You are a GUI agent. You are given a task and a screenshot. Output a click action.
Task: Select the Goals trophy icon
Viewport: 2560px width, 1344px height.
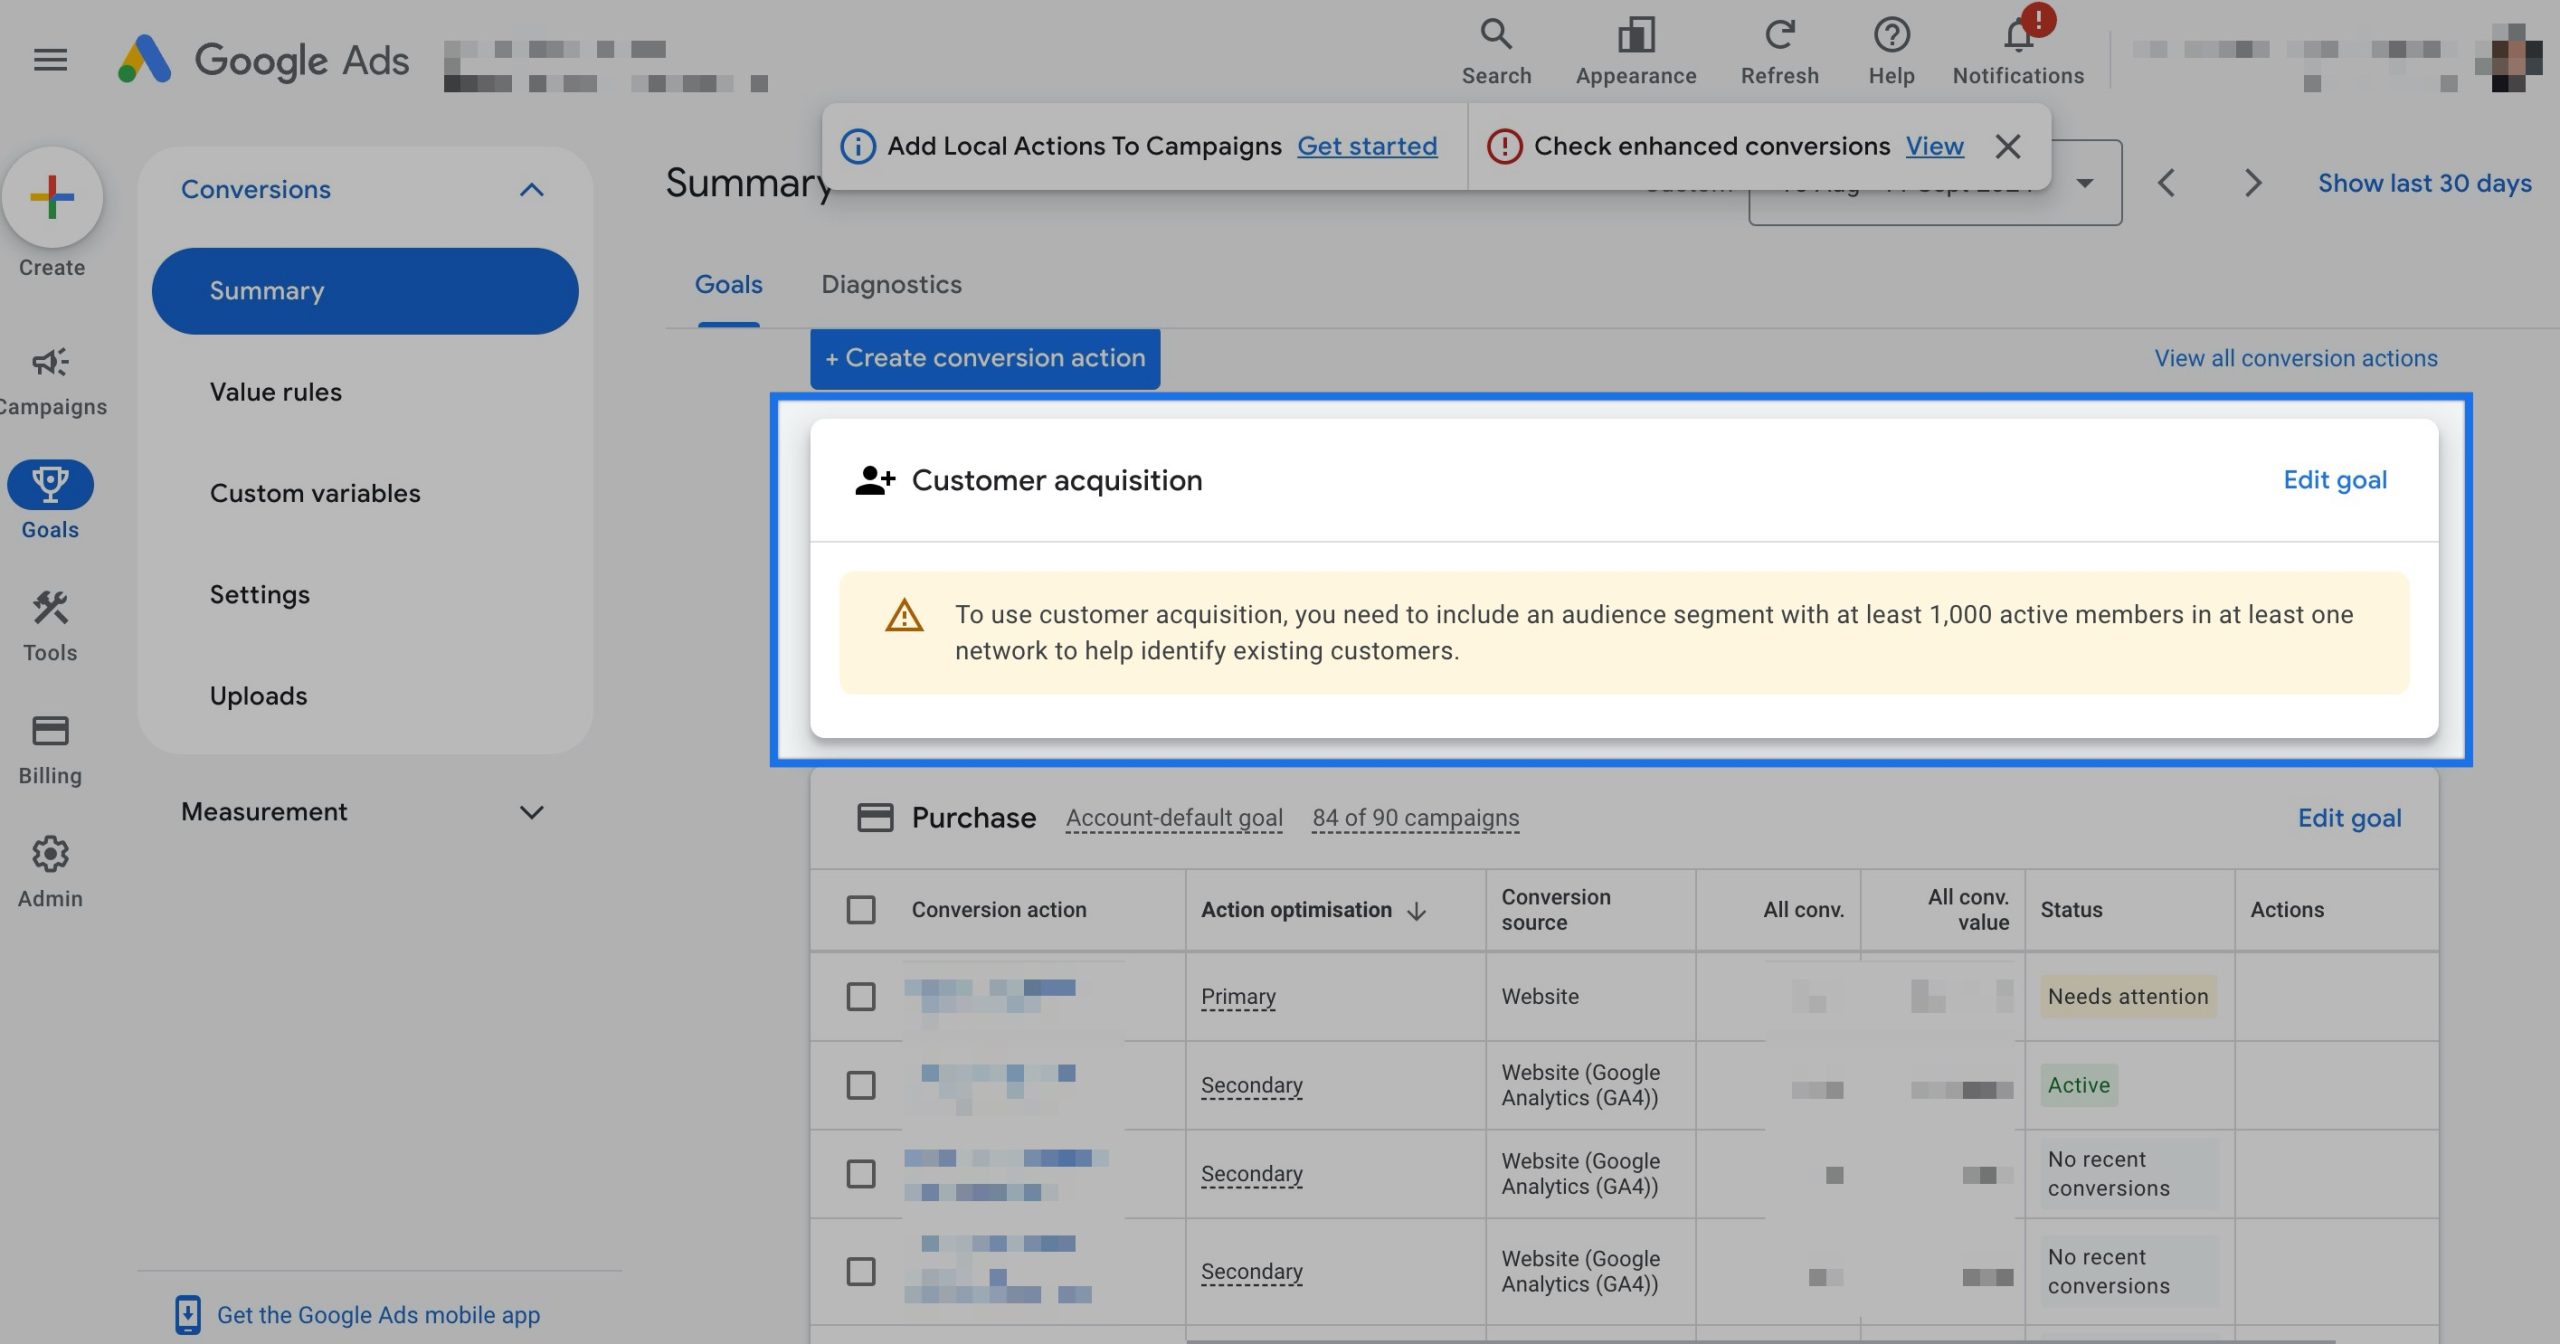pyautogui.click(x=50, y=484)
